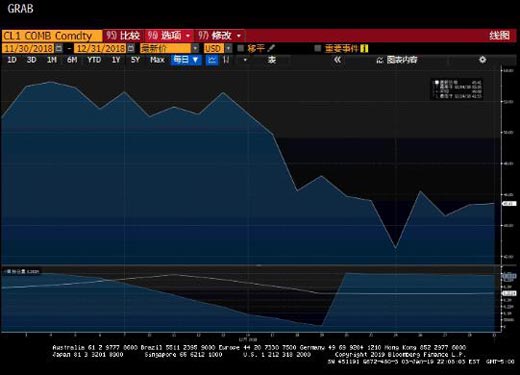Screen dimensions: 520x375
Task: Open the 选项 options menu
Action: 169,35
